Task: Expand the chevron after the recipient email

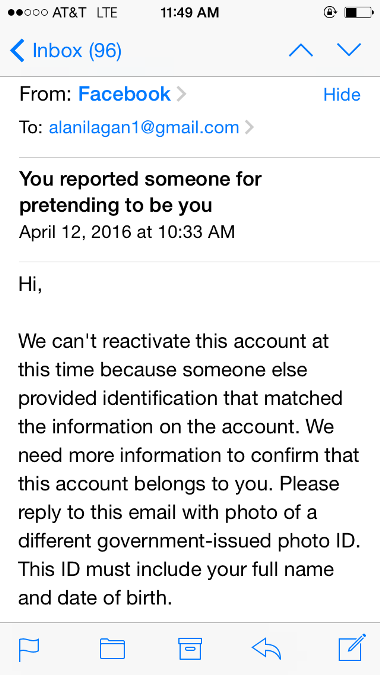Action: coord(249,127)
